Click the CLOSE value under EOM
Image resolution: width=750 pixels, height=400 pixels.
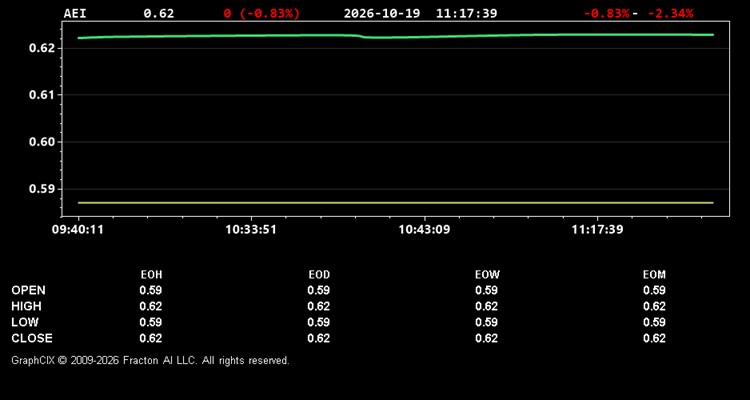[x=654, y=338]
